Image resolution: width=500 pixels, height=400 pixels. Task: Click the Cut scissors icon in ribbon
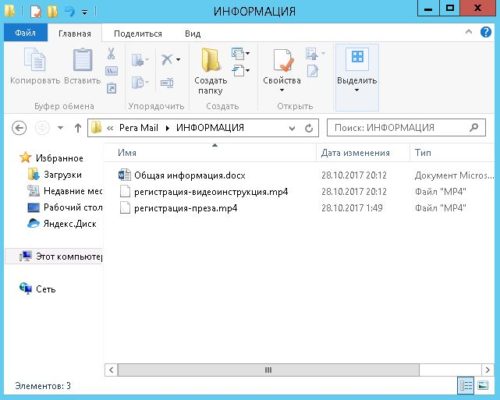pos(111,53)
